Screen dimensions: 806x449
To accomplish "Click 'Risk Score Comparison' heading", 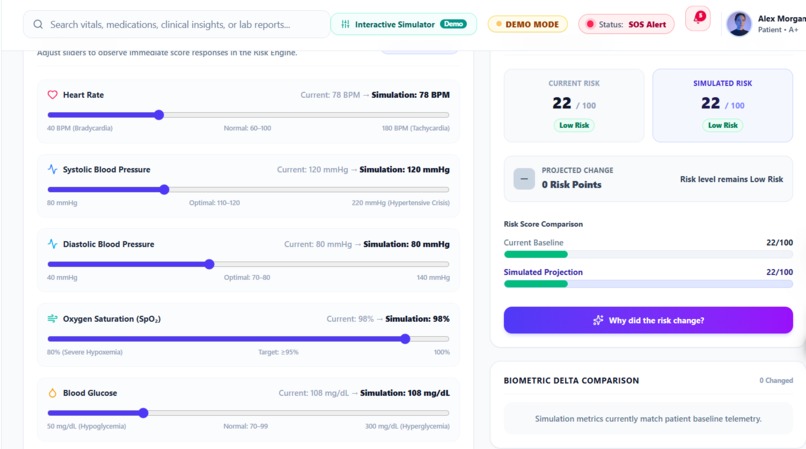I will (543, 224).
